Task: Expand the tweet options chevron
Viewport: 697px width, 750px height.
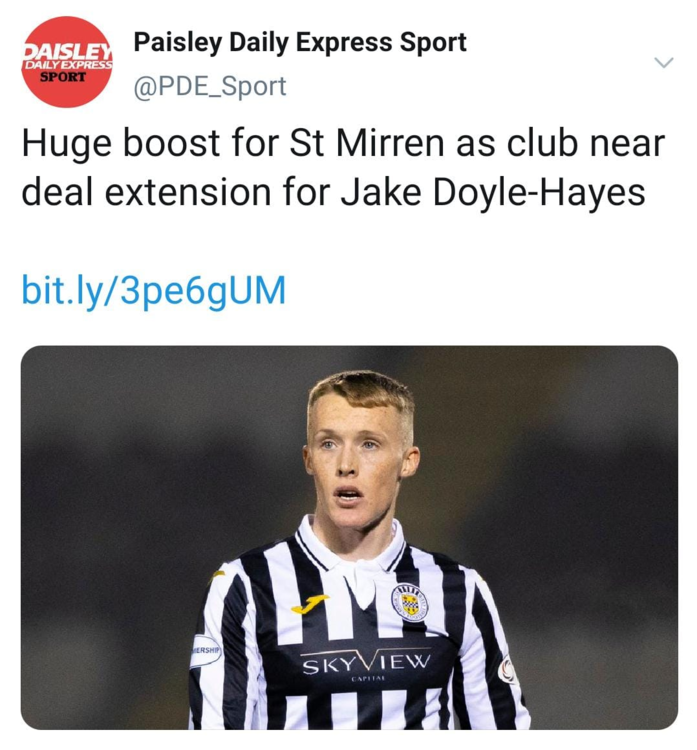Action: point(664,63)
